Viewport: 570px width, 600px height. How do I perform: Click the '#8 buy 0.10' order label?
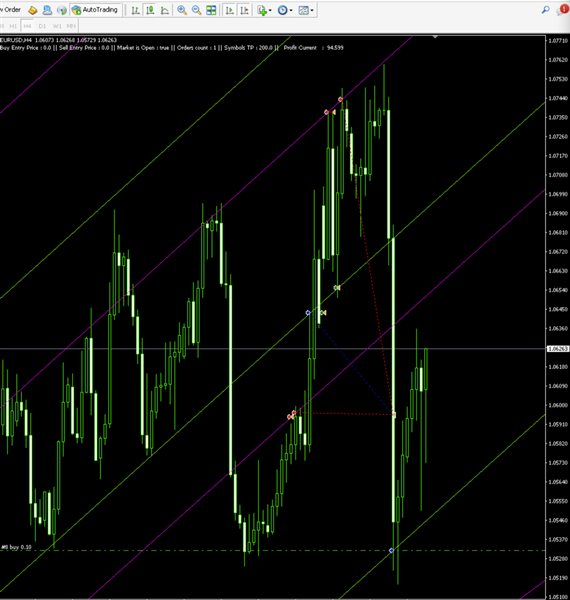point(16,547)
